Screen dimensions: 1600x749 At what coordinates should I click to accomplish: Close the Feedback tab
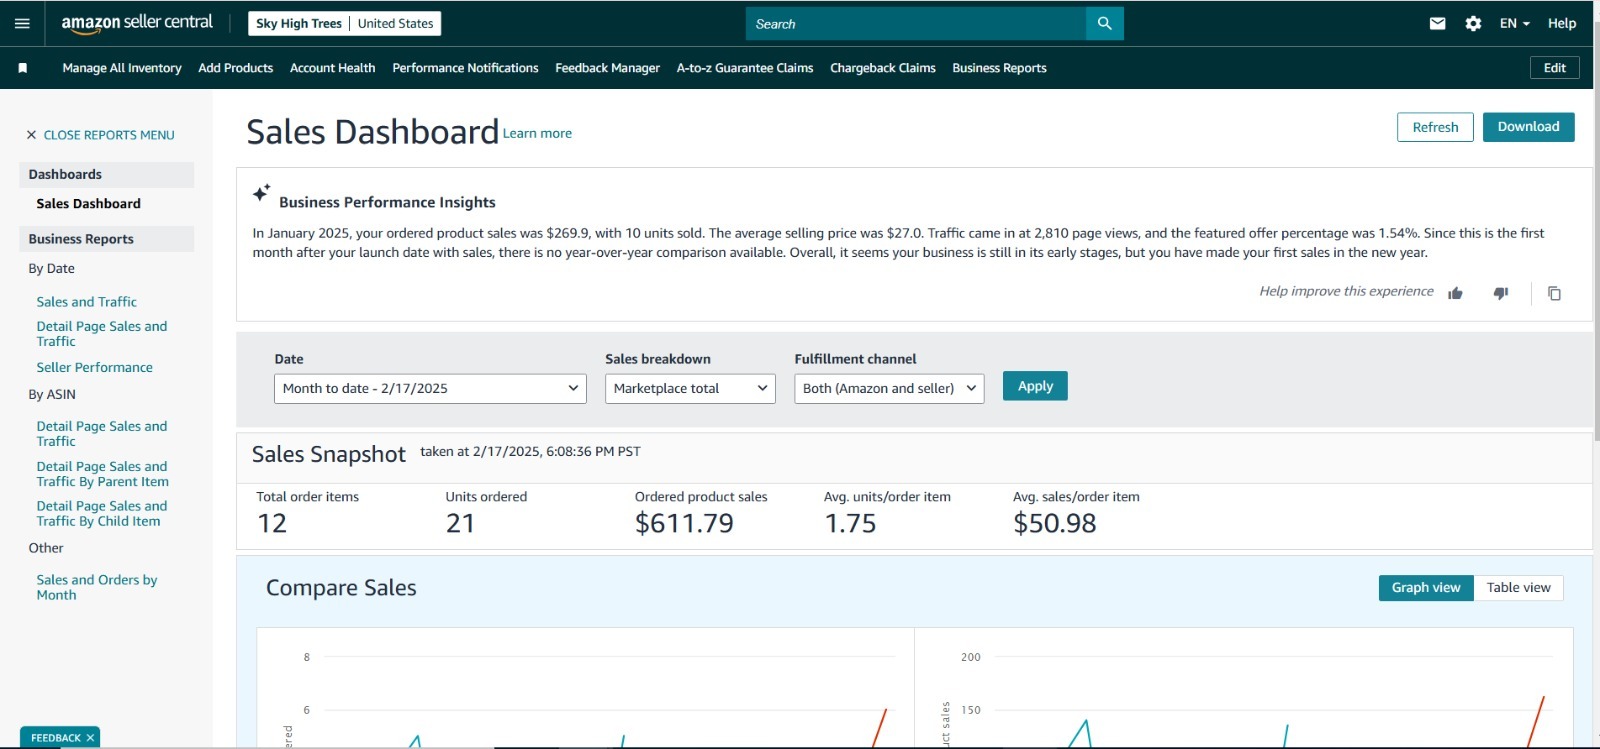[90, 738]
